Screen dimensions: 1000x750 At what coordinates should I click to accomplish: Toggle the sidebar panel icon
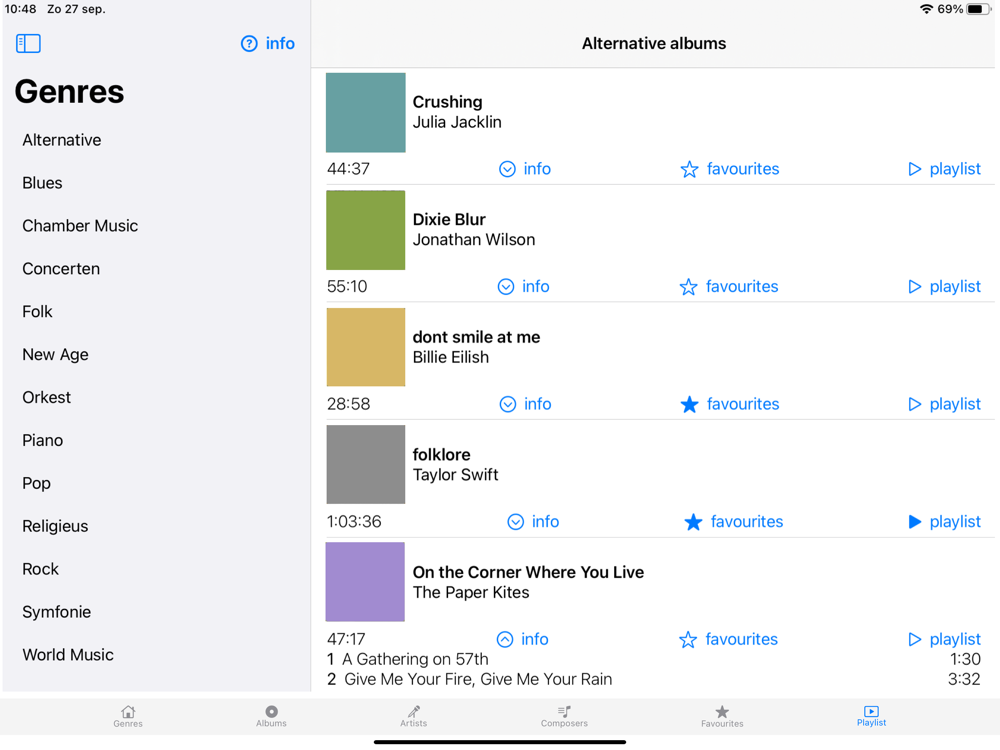(28, 43)
